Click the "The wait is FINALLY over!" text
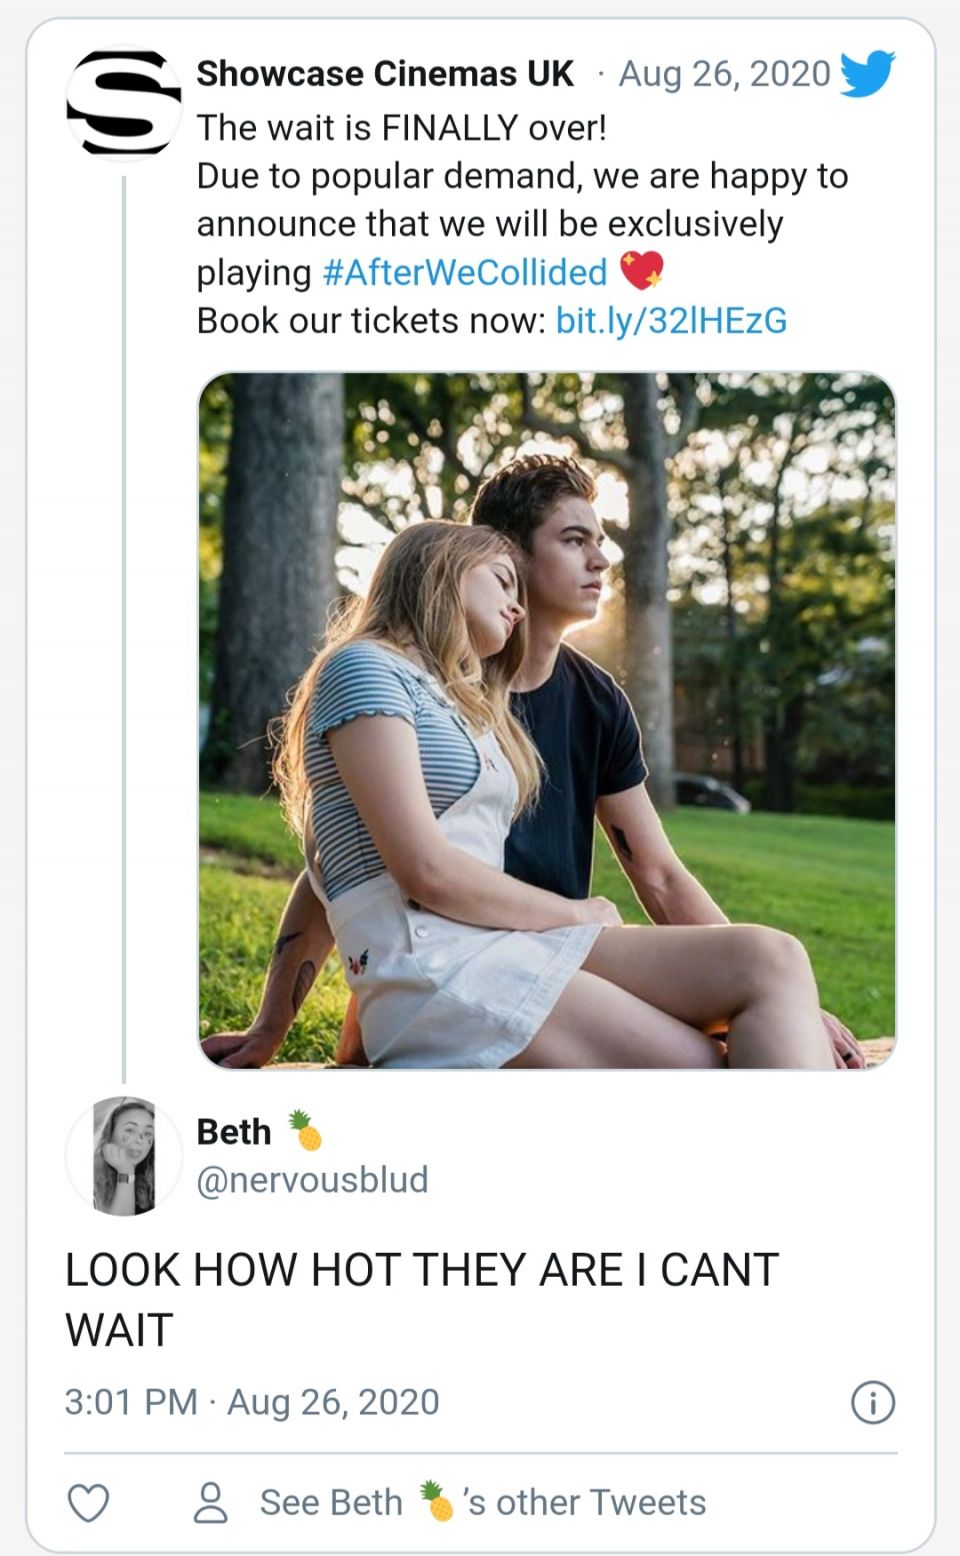This screenshot has height=1556, width=960. (x=401, y=128)
